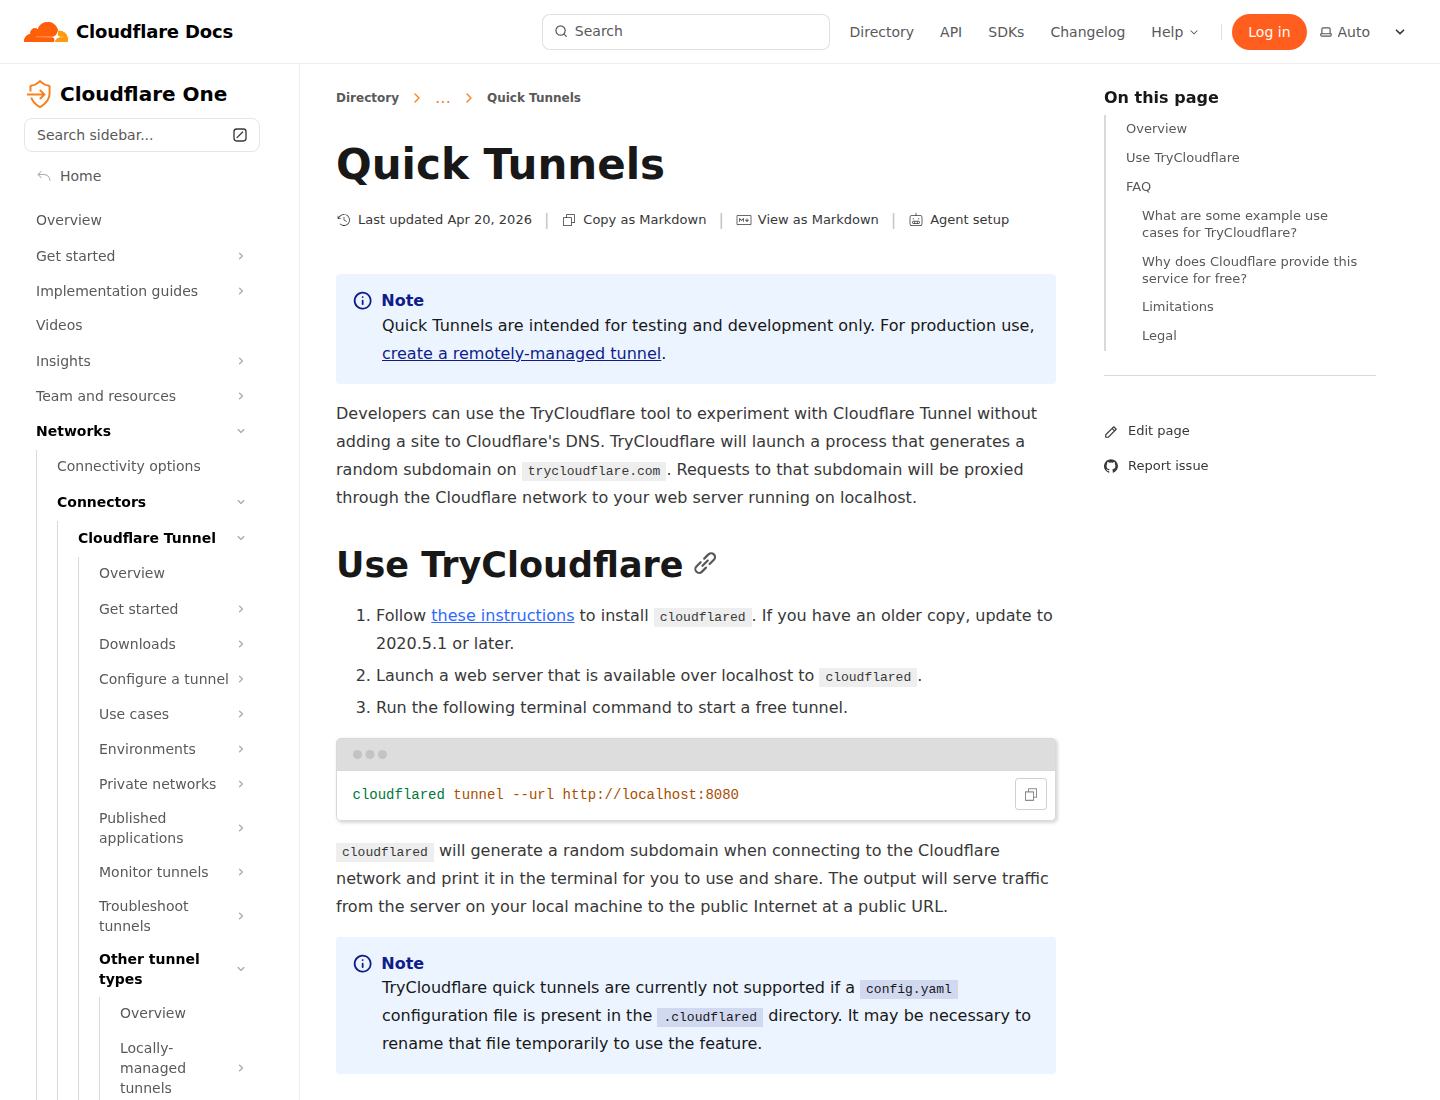Click the info icon in the config.yaml Note
Viewport: 1440px width, 1100px height.
pos(363,964)
